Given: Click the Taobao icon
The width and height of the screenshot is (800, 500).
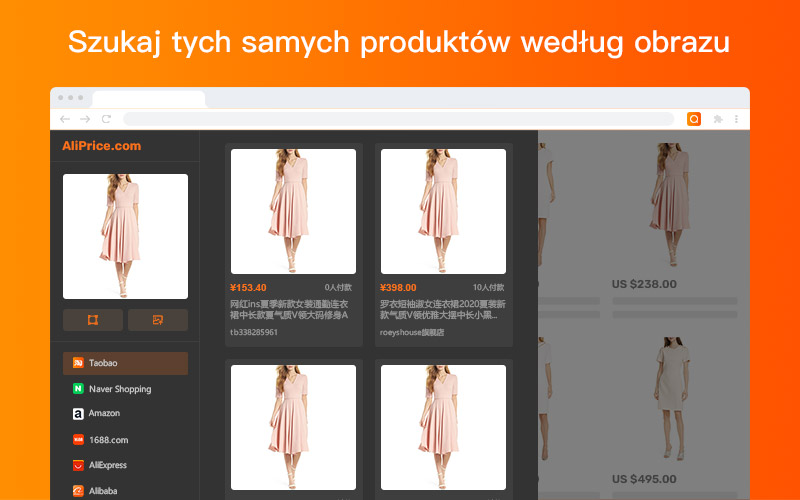Looking at the screenshot, I should click(x=78, y=363).
